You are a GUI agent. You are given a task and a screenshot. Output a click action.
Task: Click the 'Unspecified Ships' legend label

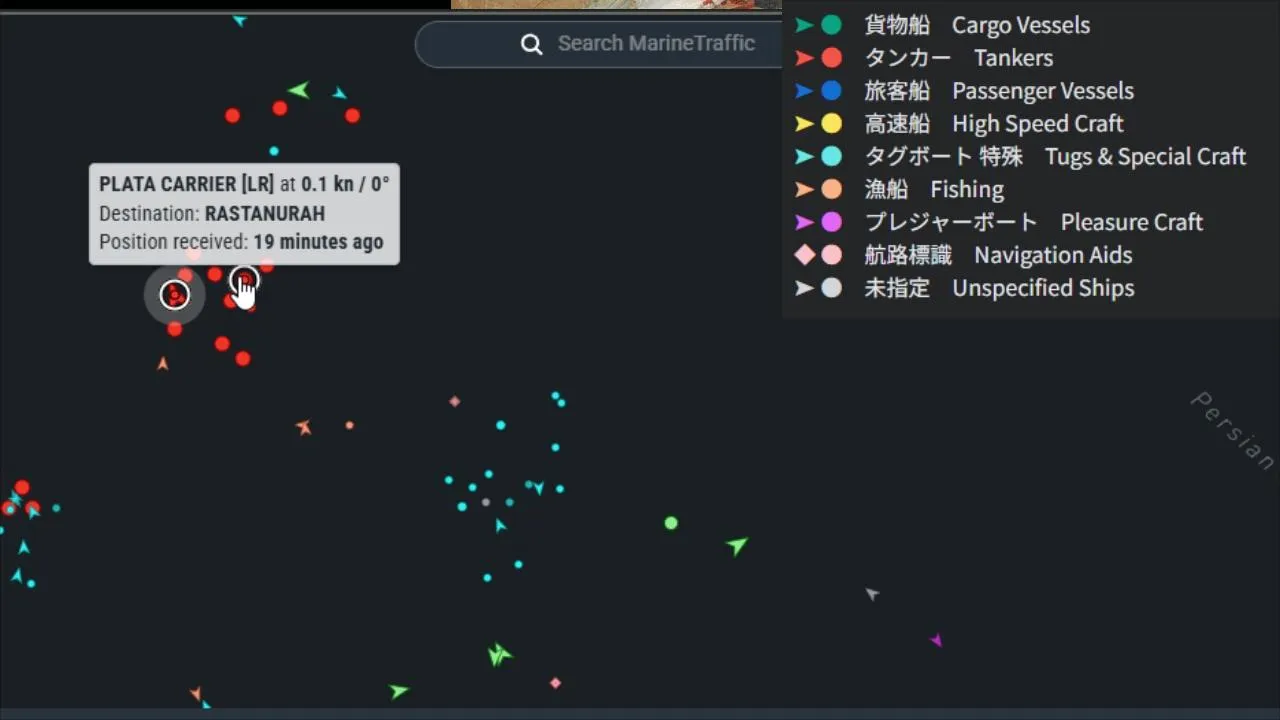pos(1043,288)
